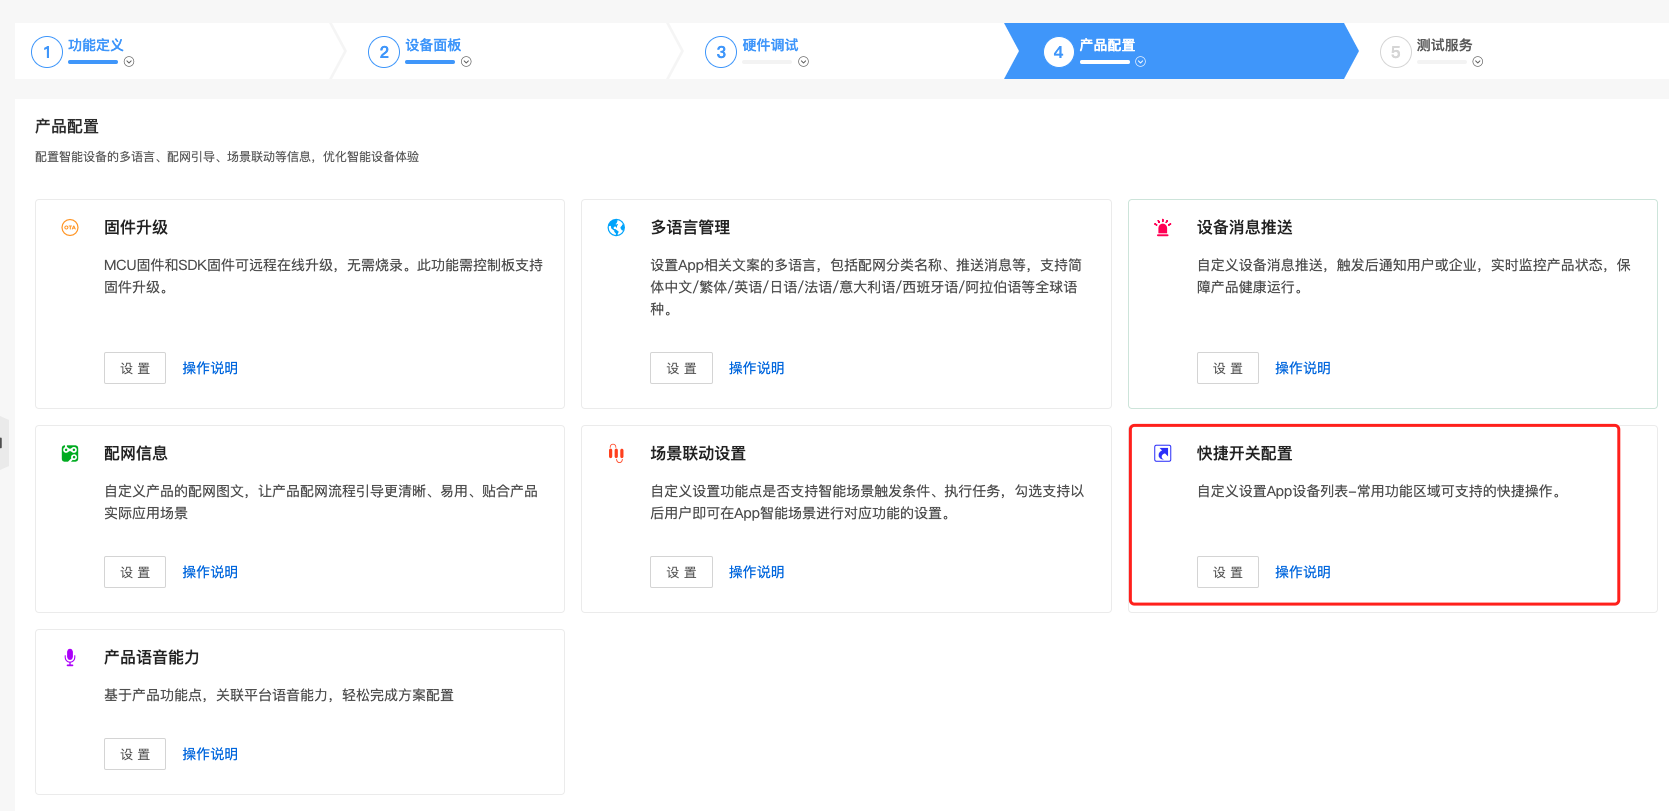
Task: Click the 快捷开关配置 shortcut icon
Action: [1162, 454]
